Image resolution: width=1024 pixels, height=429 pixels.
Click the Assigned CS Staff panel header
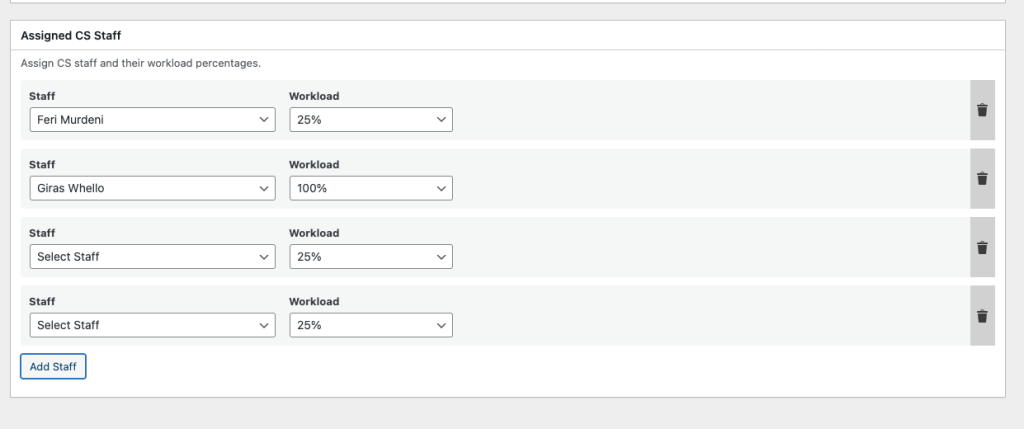(x=71, y=35)
